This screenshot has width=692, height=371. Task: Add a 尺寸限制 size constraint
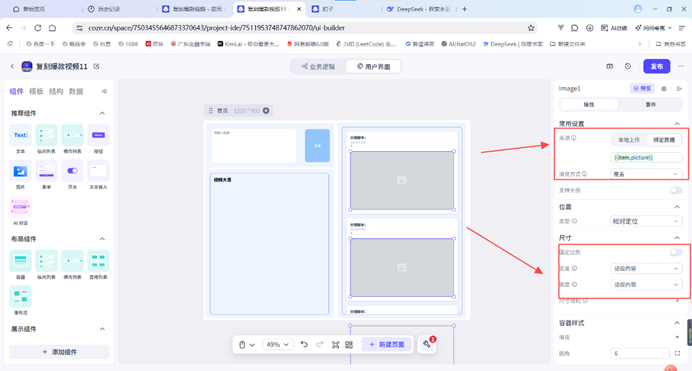point(677,301)
